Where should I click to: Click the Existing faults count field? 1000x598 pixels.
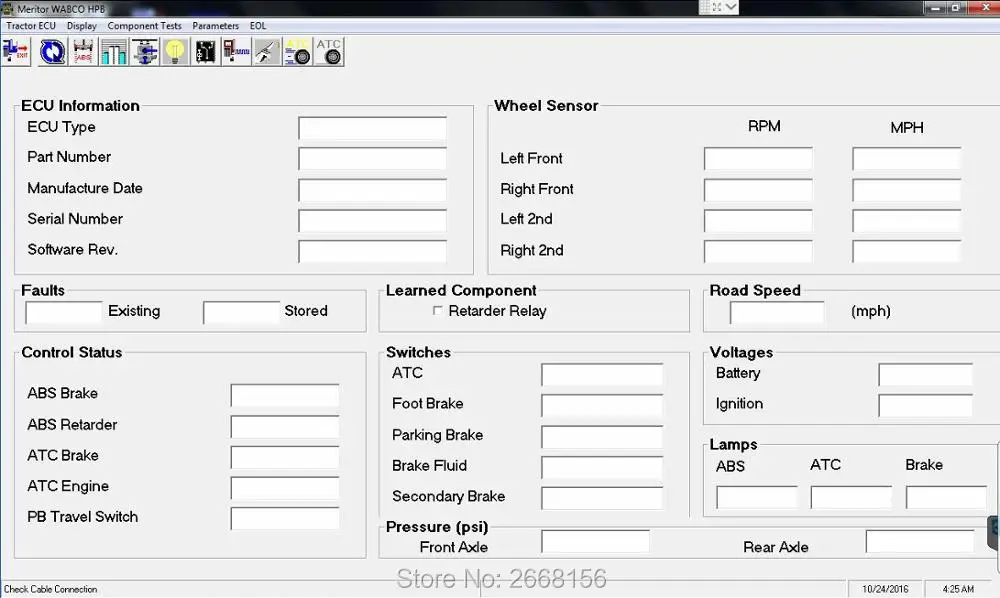tap(64, 312)
